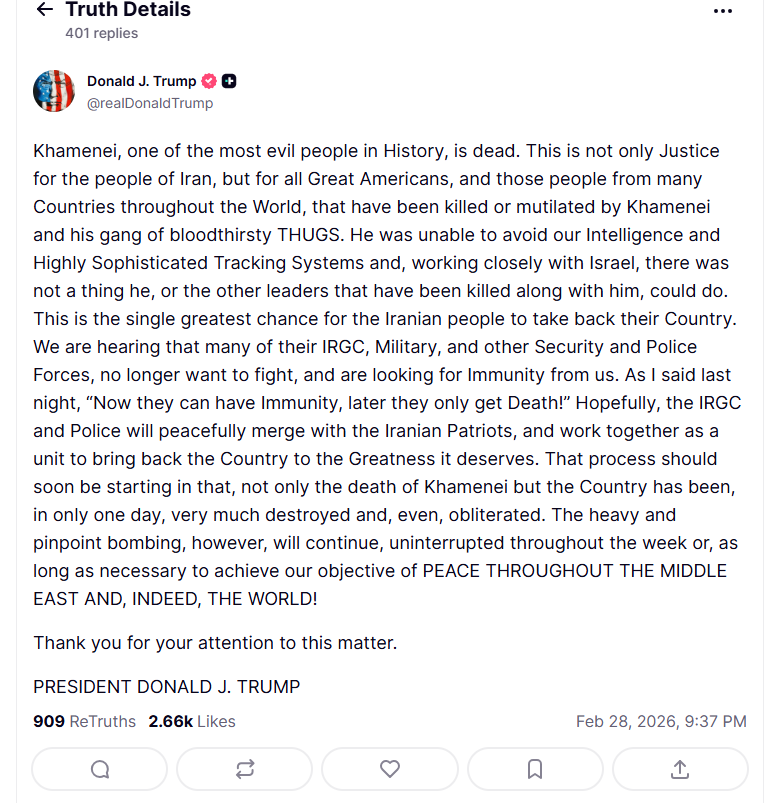View the 909 ReTruths list
Image resolution: width=765 pixels, height=803 pixels.
click(x=84, y=721)
